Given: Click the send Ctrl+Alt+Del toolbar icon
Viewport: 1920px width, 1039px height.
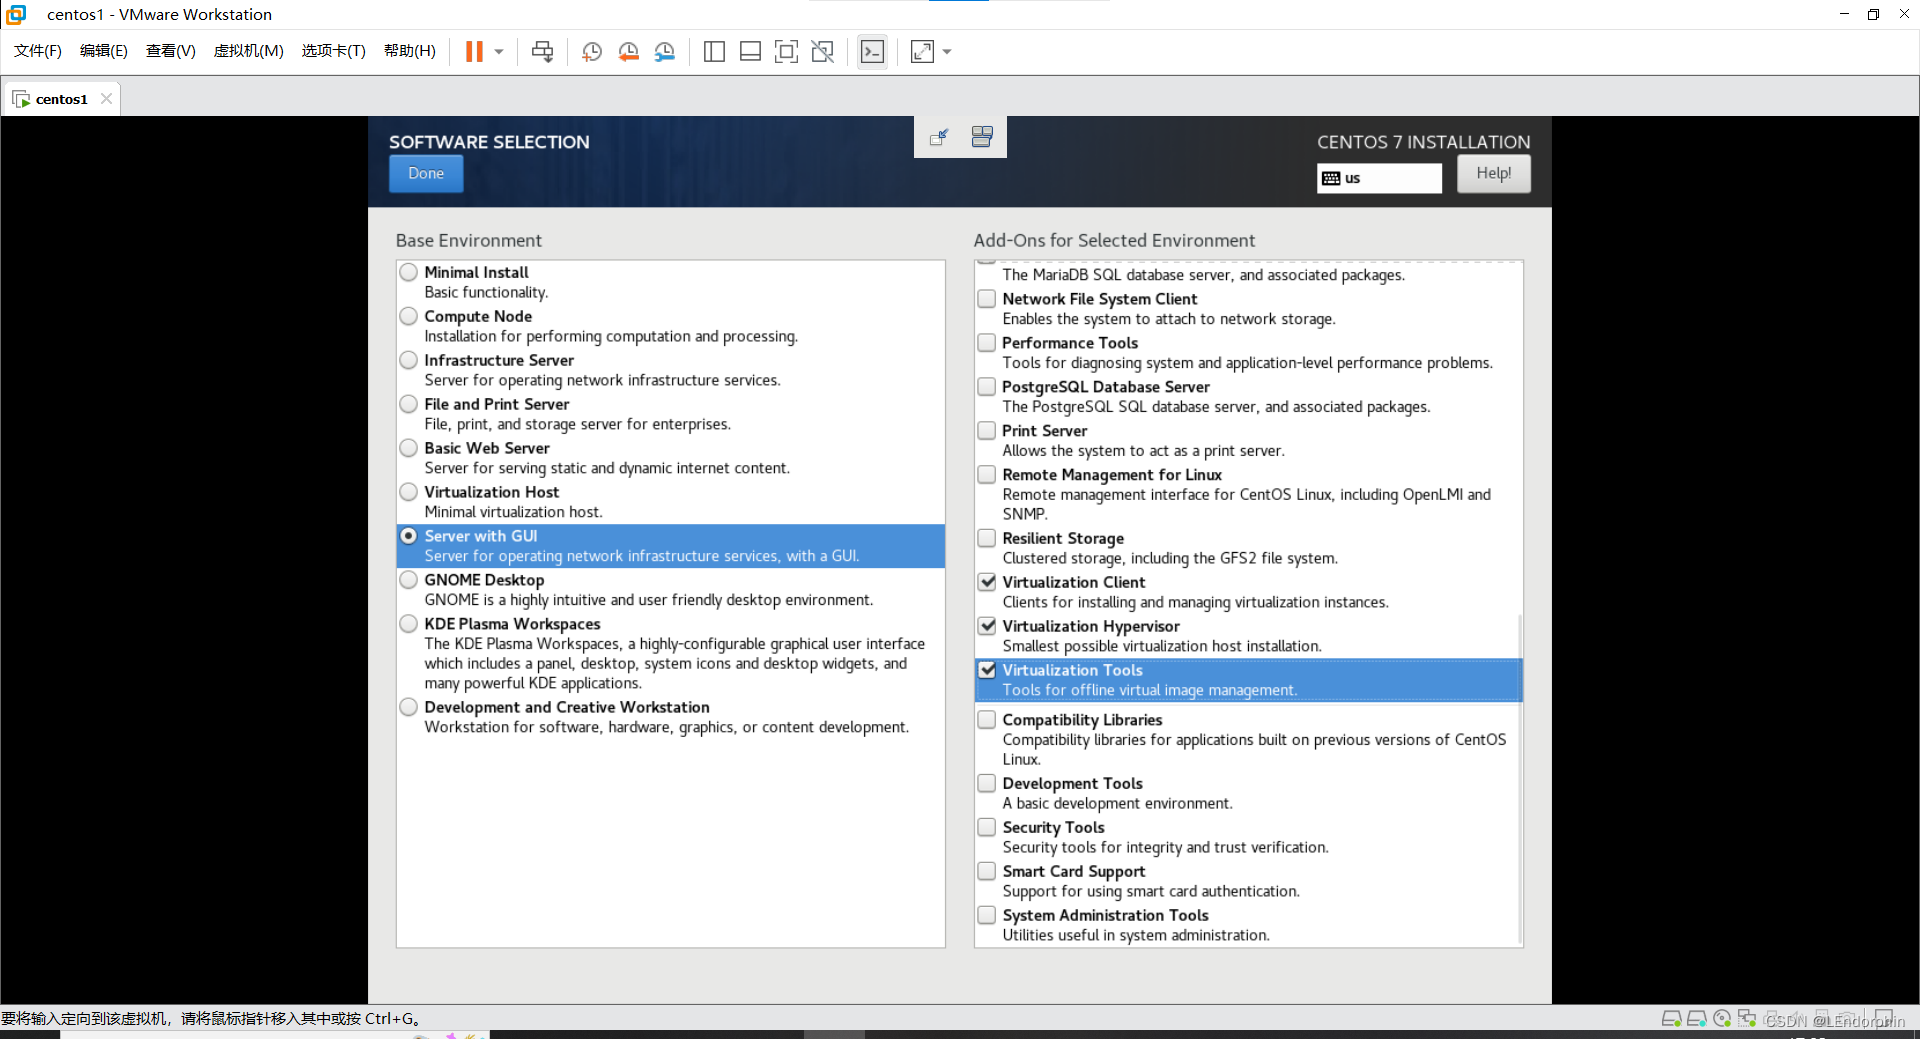Looking at the screenshot, I should [542, 51].
